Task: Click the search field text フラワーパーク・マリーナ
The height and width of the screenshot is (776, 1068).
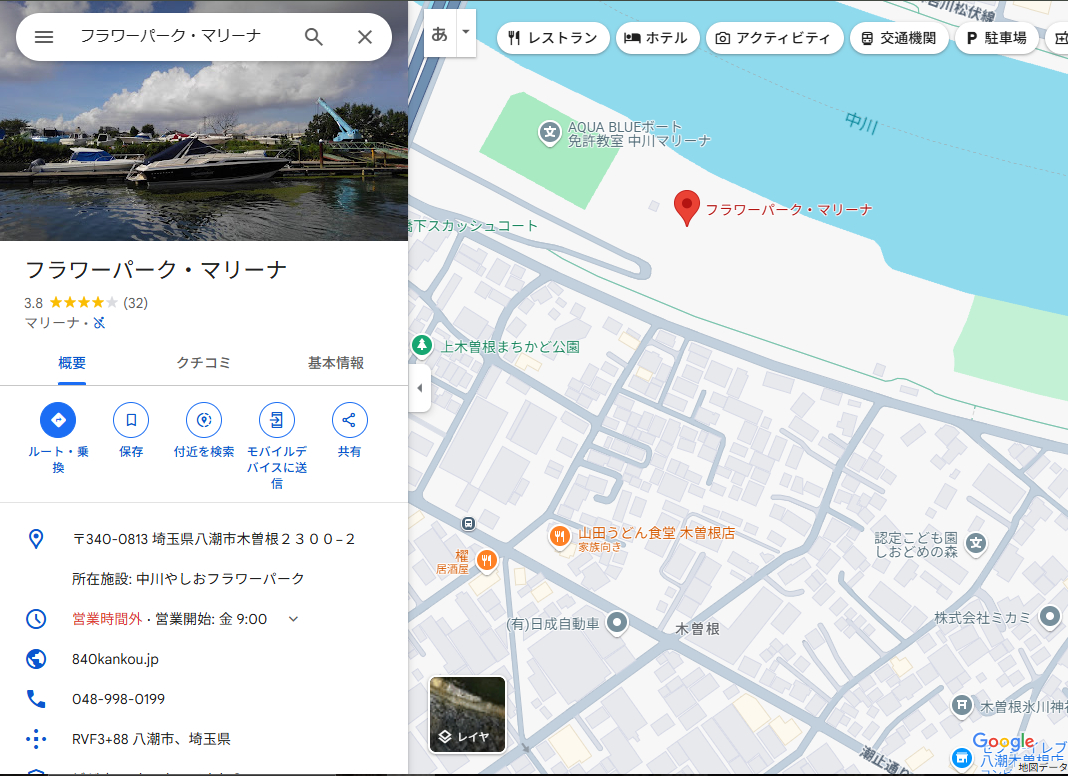Action: (x=170, y=36)
